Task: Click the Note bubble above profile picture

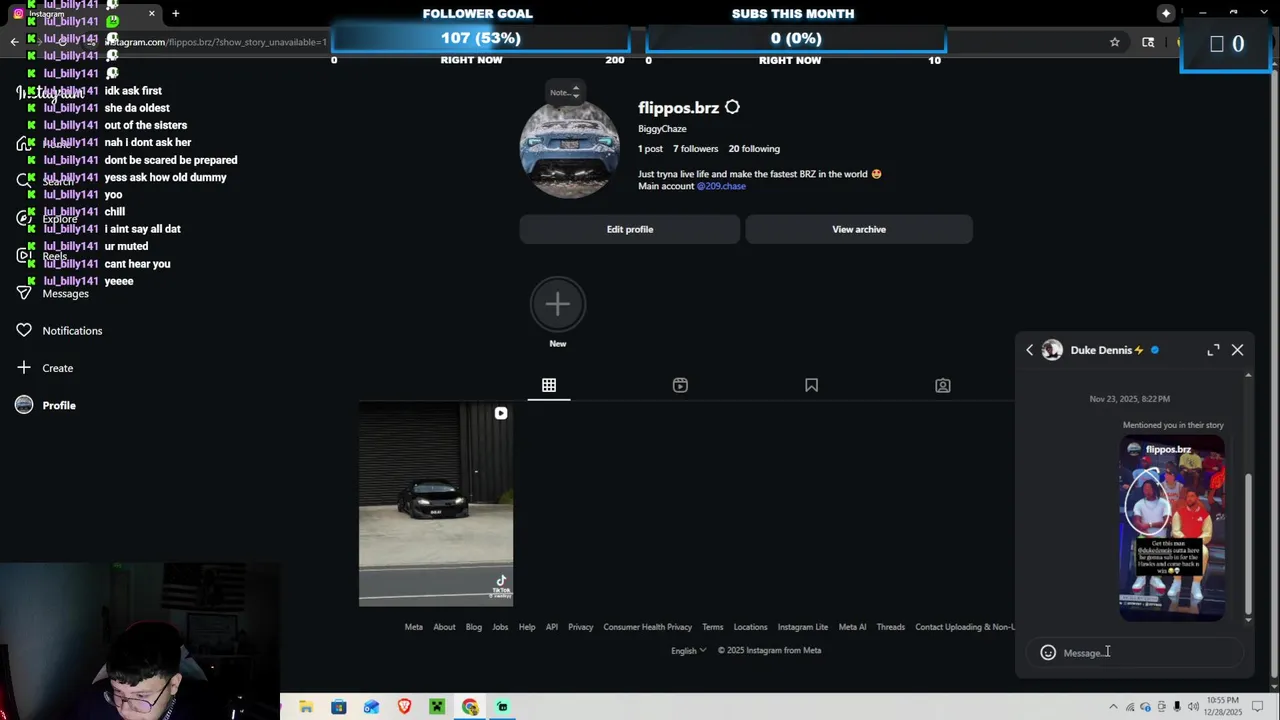Action: 563,92
